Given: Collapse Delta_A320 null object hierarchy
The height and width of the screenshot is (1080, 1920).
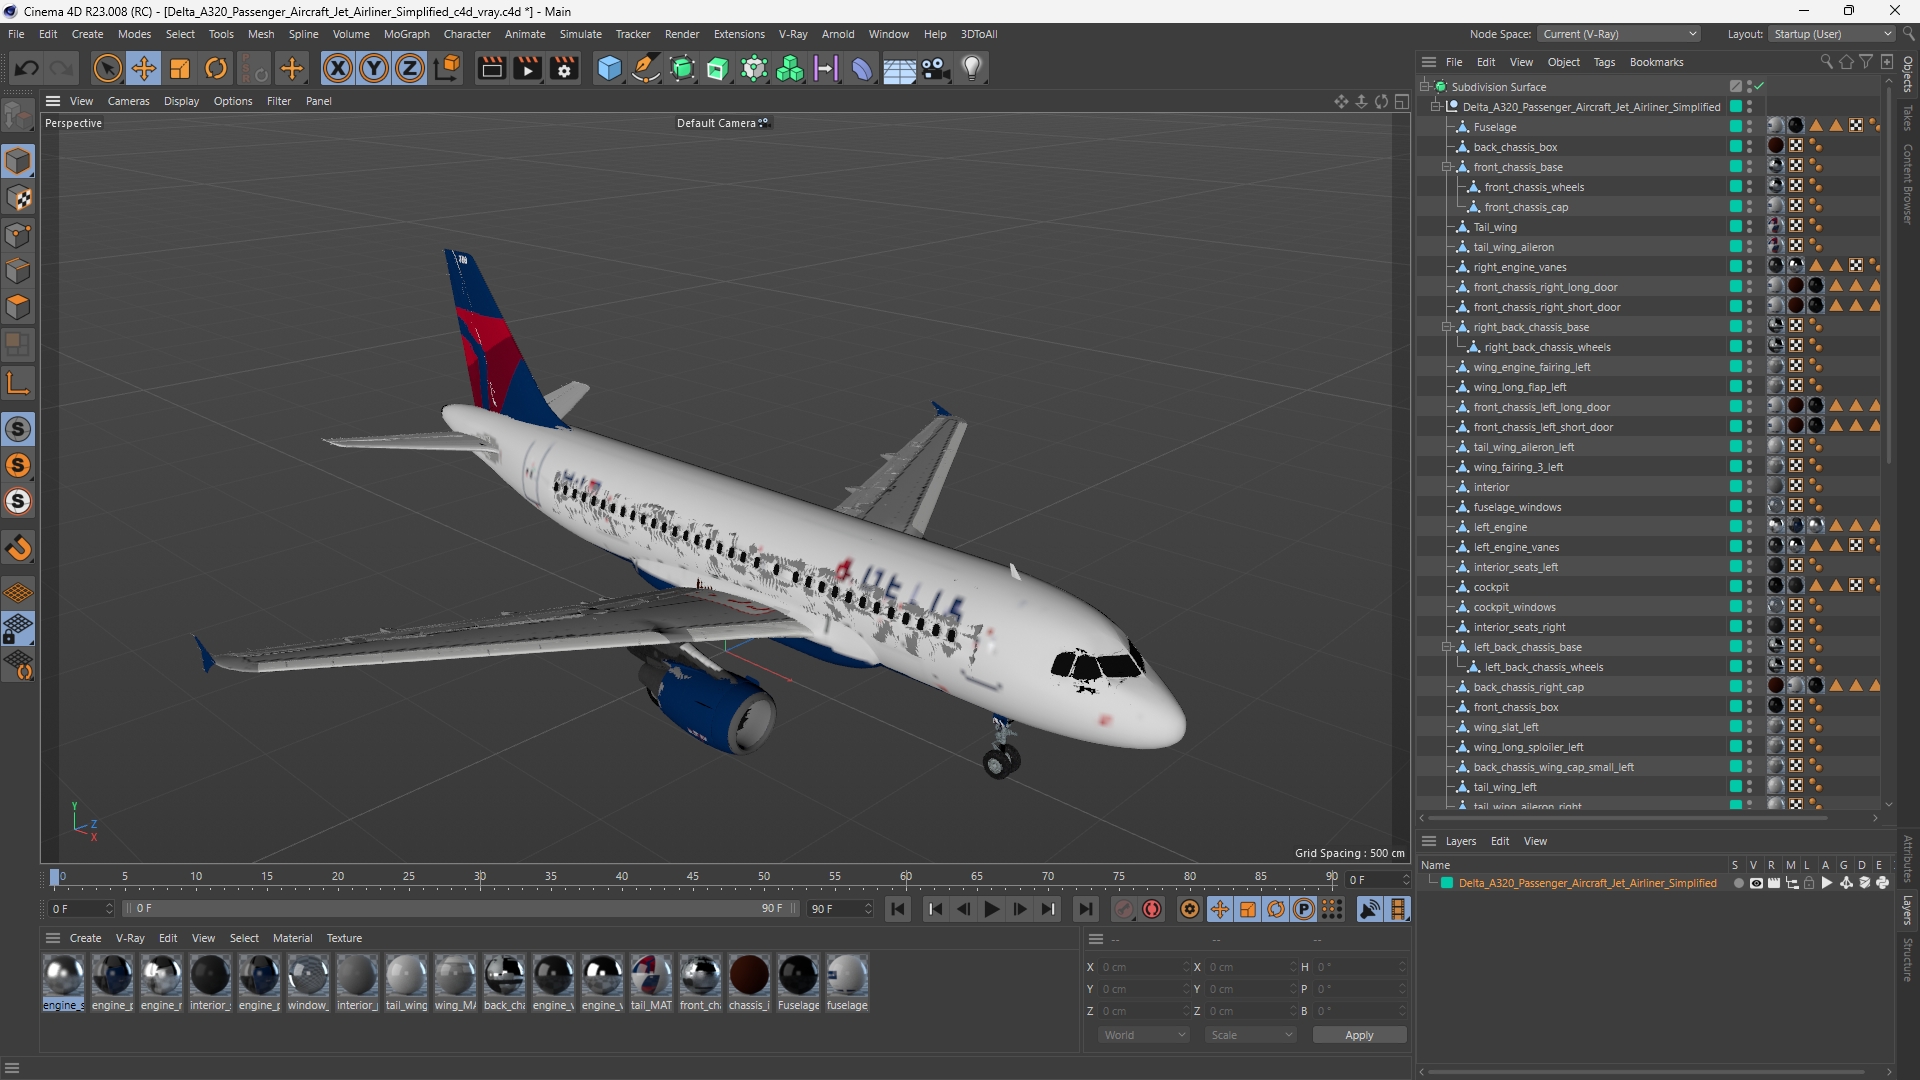Looking at the screenshot, I should pos(1436,106).
